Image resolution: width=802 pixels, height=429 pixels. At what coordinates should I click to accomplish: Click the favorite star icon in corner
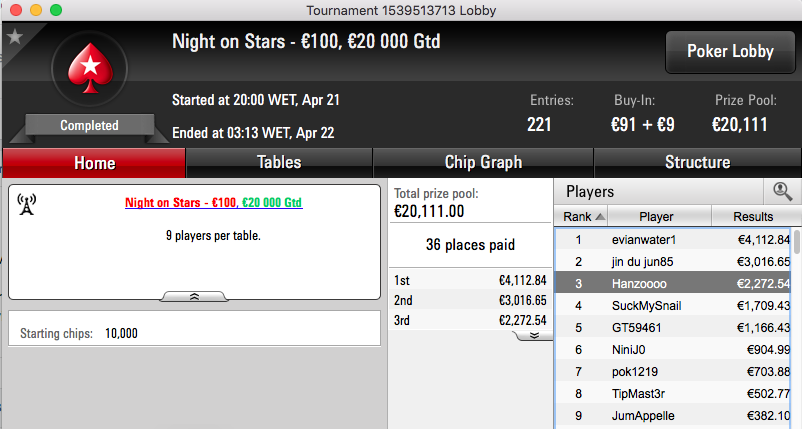click(15, 36)
